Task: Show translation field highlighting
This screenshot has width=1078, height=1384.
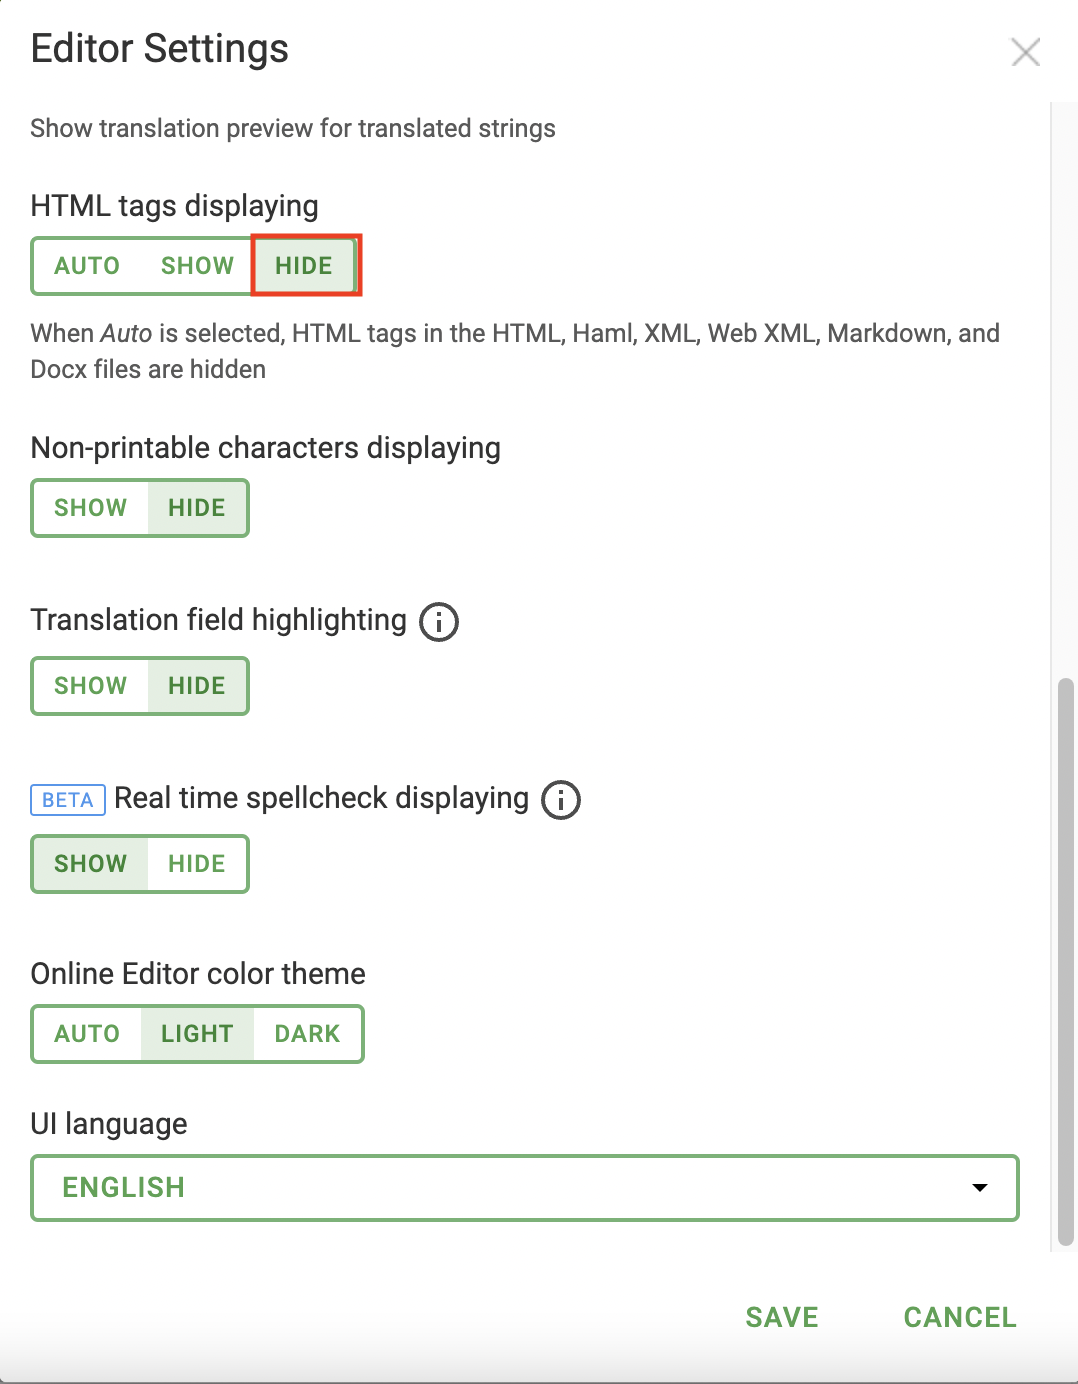Action: [90, 686]
